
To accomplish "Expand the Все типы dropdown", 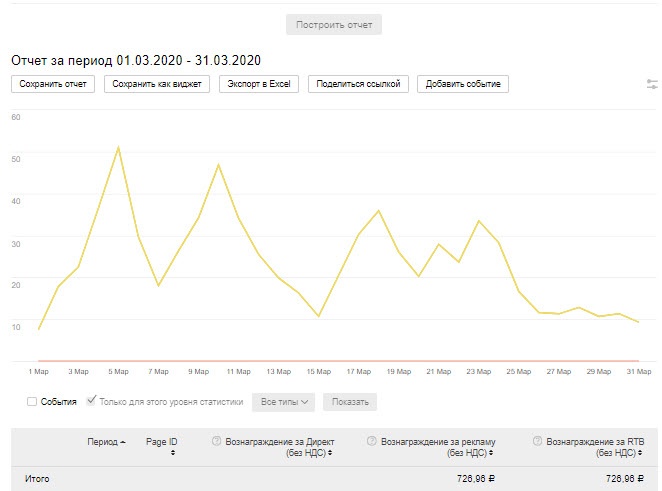I will (287, 402).
